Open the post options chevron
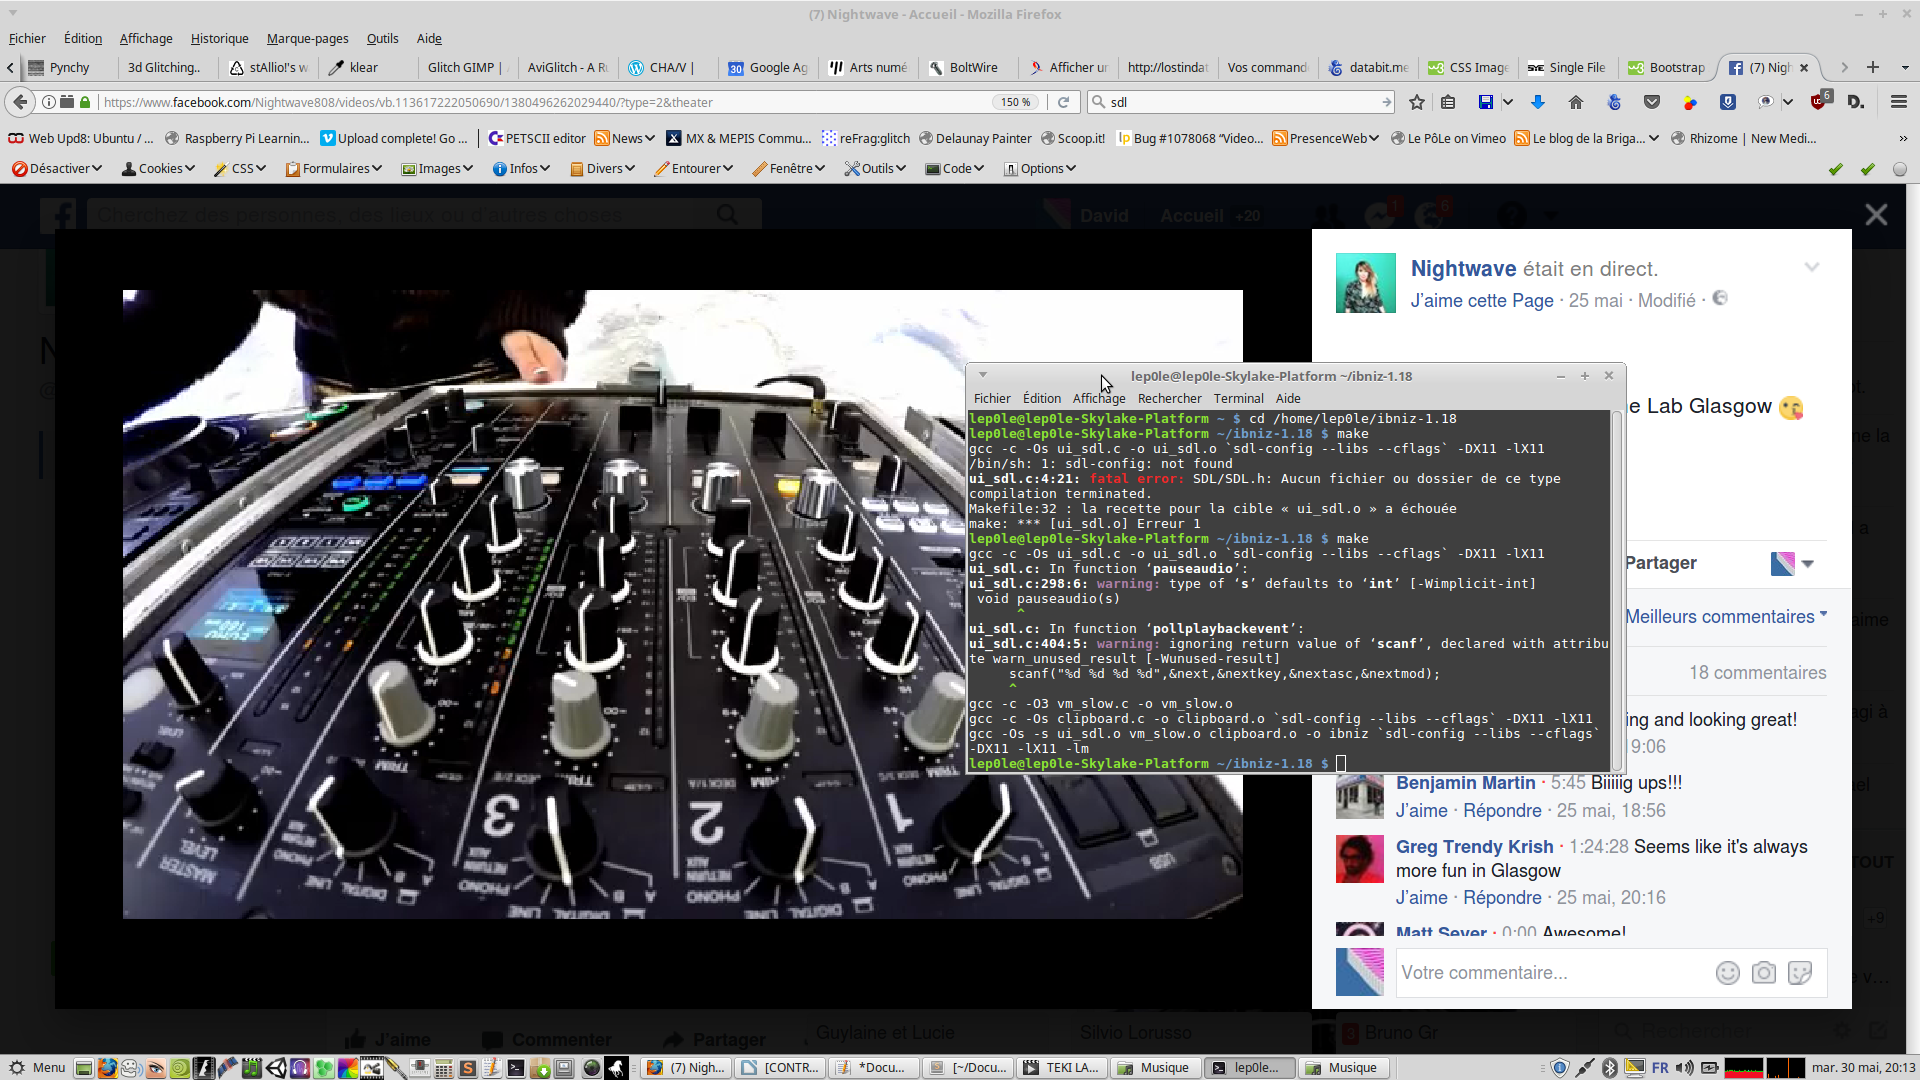Image resolution: width=1920 pixels, height=1080 pixels. pos(1811,268)
